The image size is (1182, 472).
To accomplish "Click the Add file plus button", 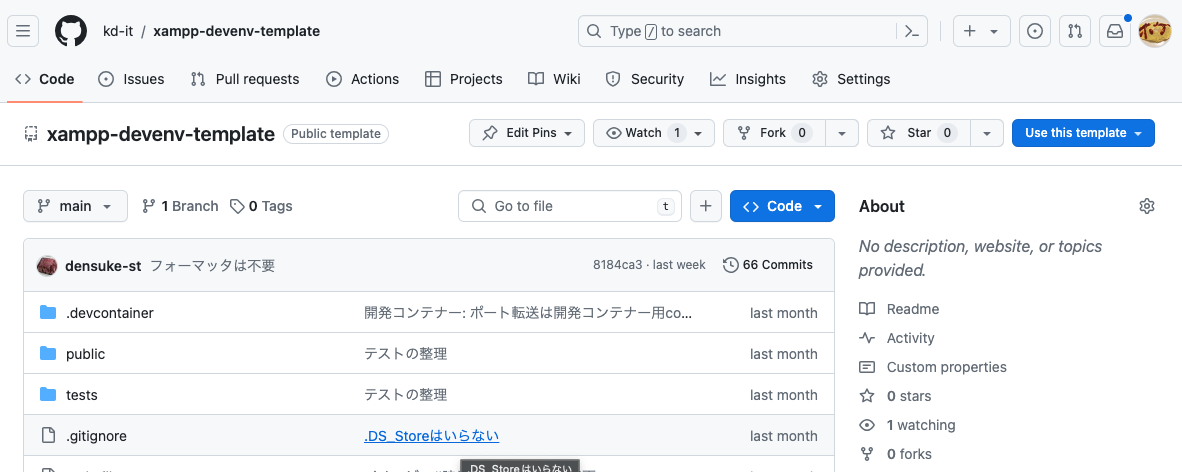I will 706,206.
